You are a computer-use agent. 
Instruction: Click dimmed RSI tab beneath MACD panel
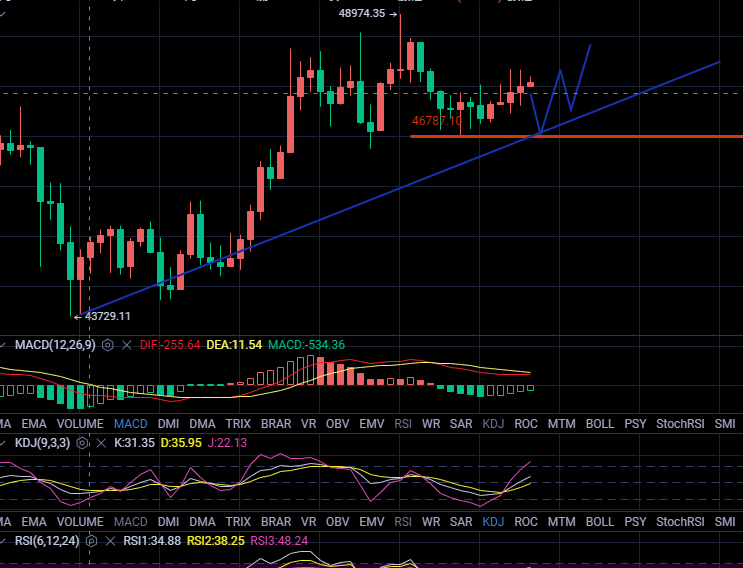click(403, 424)
